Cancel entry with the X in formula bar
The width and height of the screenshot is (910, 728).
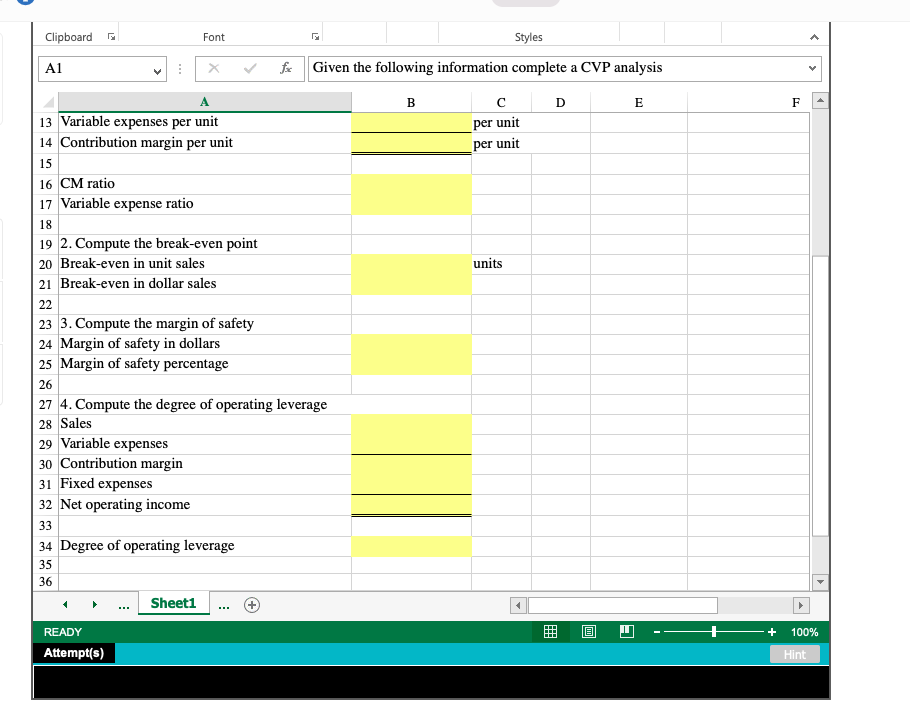216,68
